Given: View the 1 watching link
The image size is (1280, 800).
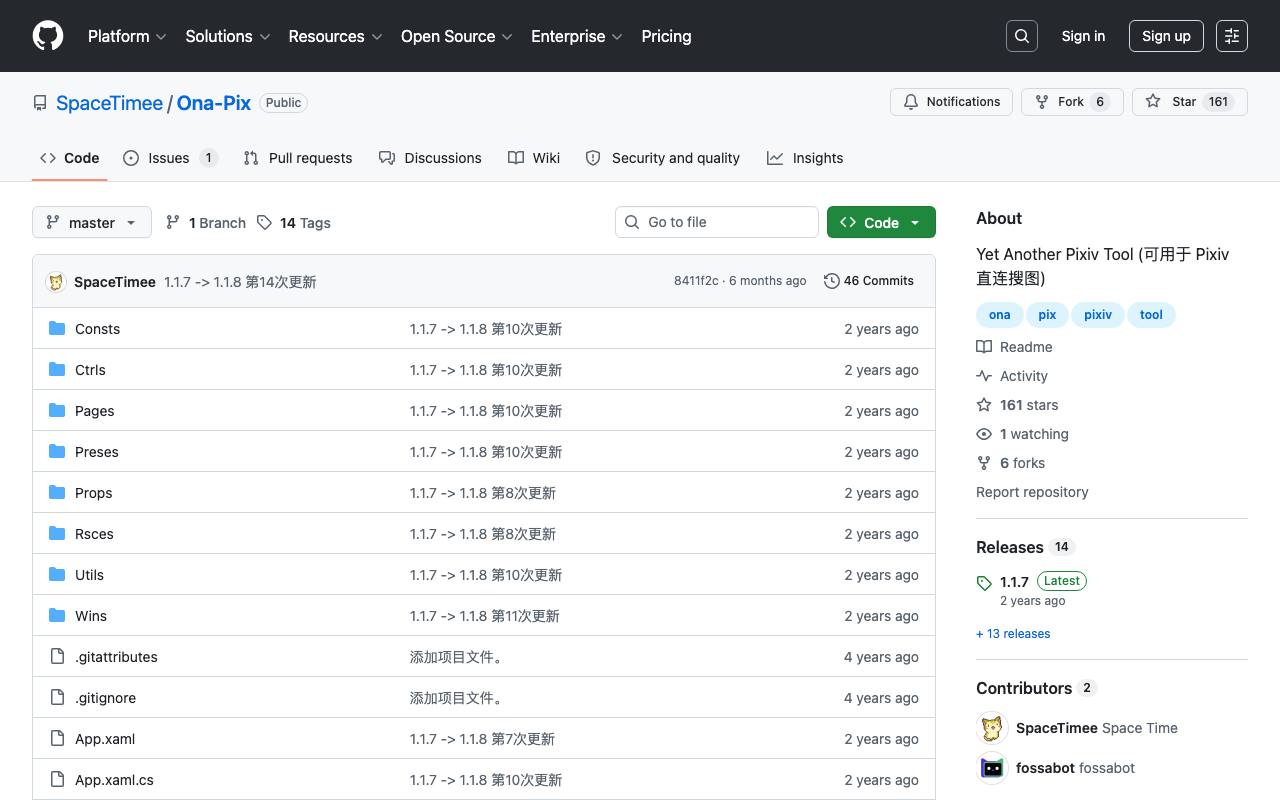Looking at the screenshot, I should tap(1022, 434).
